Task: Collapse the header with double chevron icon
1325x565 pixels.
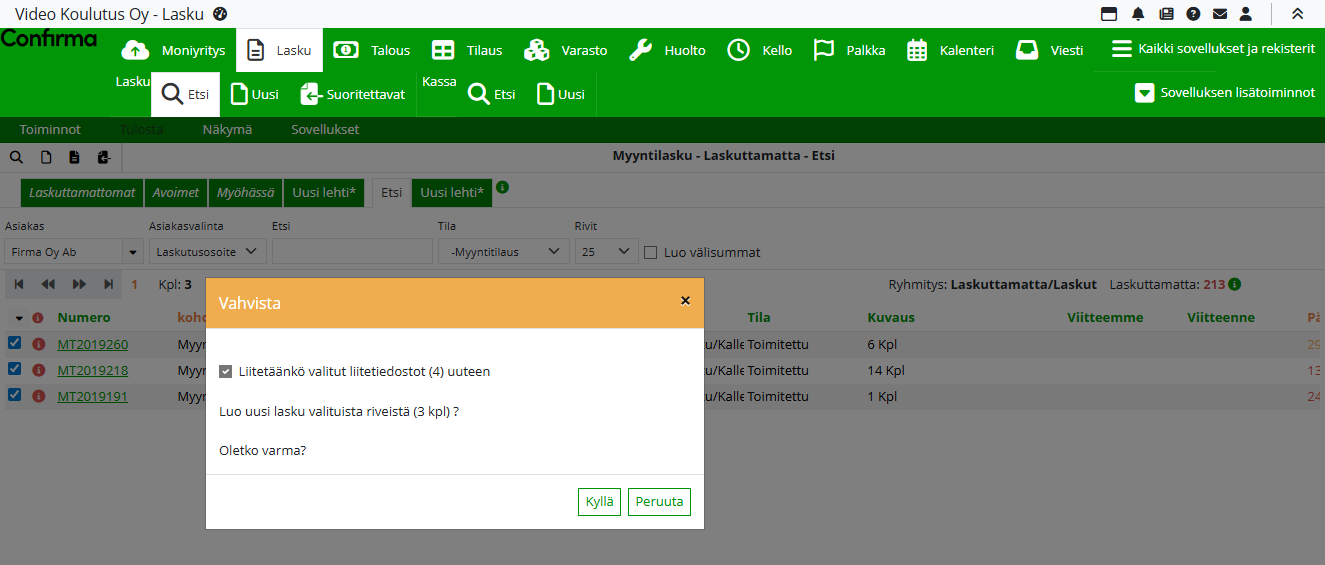Action: click(1297, 14)
